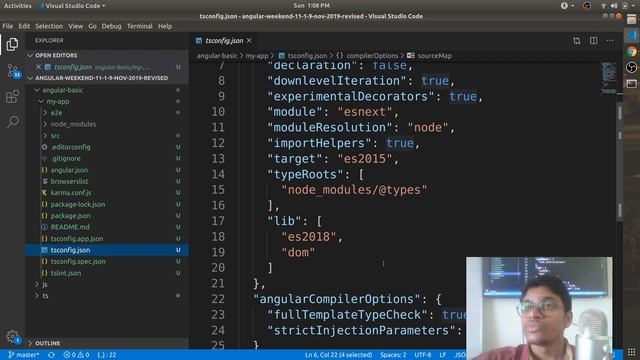640x360 pixels.
Task: Open Chrome from the Ubuntu dock
Action: 631,51
